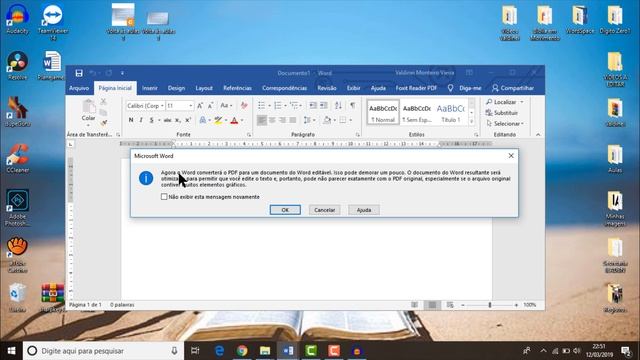Click the sort icon
The height and width of the screenshot is (360, 640).
click(x=338, y=106)
